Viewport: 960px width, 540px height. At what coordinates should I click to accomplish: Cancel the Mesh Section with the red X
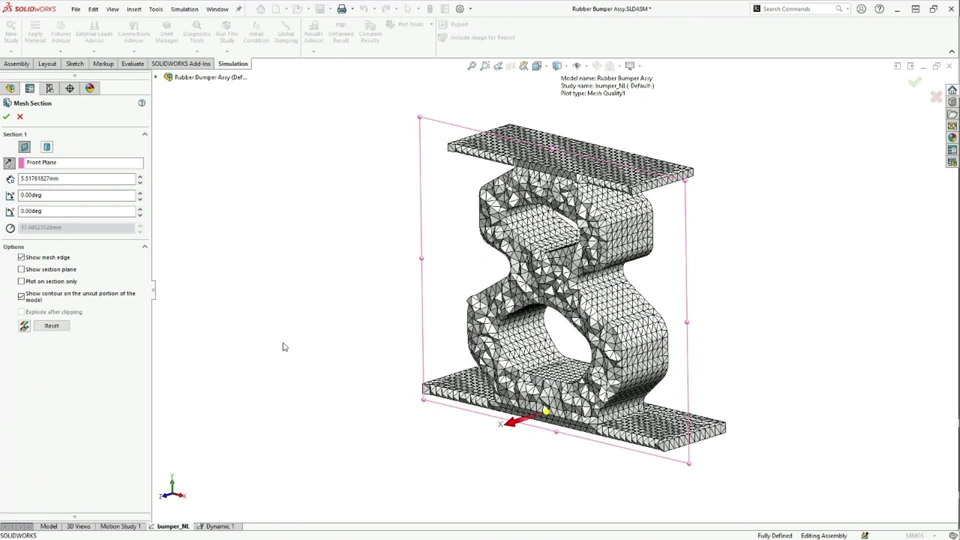[20, 116]
